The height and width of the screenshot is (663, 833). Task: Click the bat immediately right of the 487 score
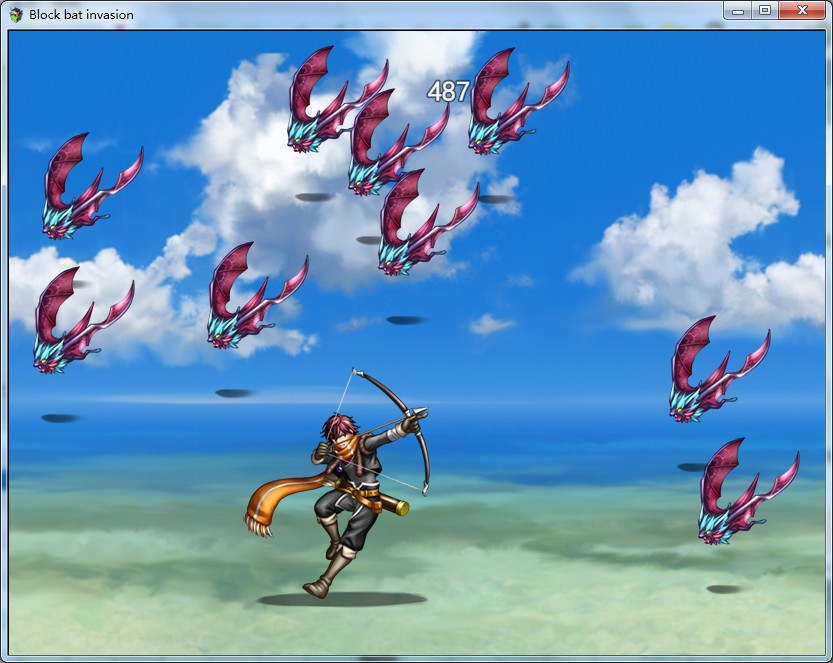pos(518,101)
